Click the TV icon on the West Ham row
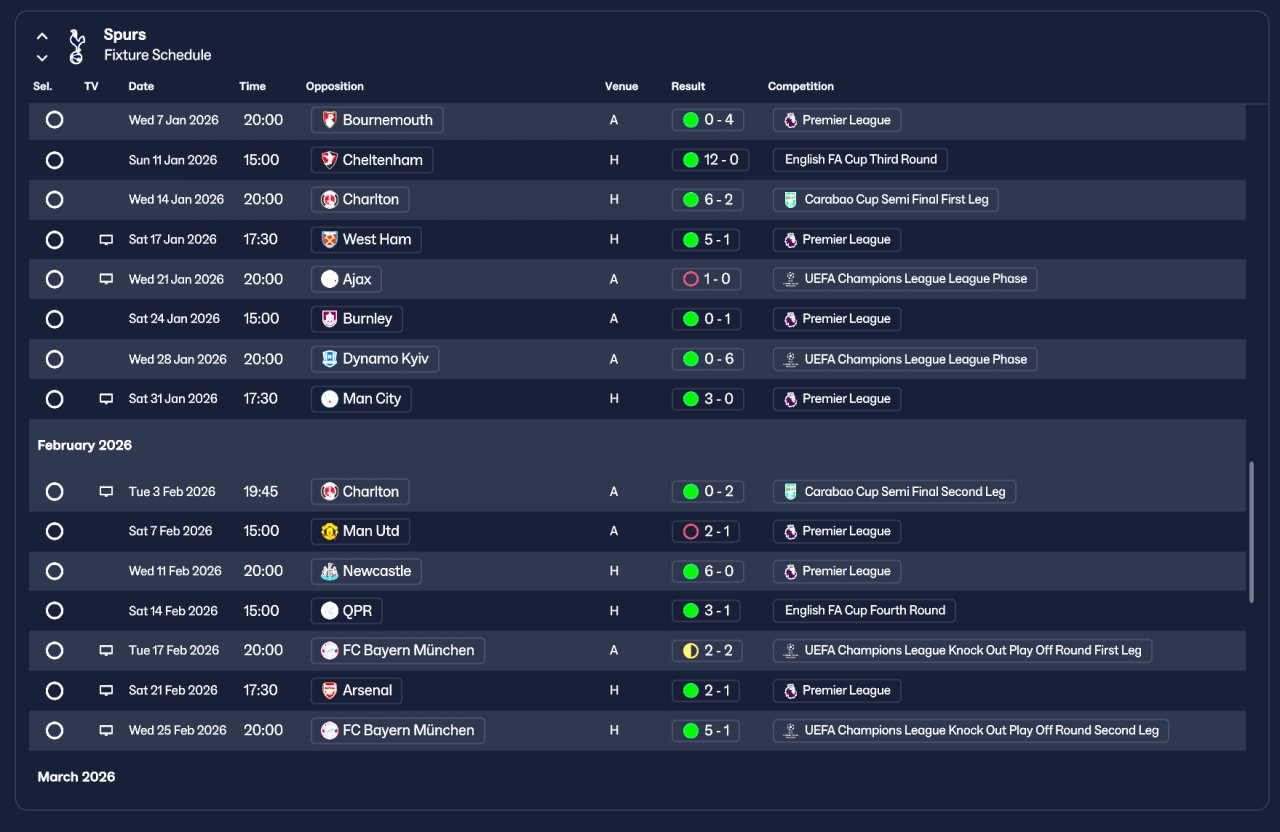 (106, 240)
